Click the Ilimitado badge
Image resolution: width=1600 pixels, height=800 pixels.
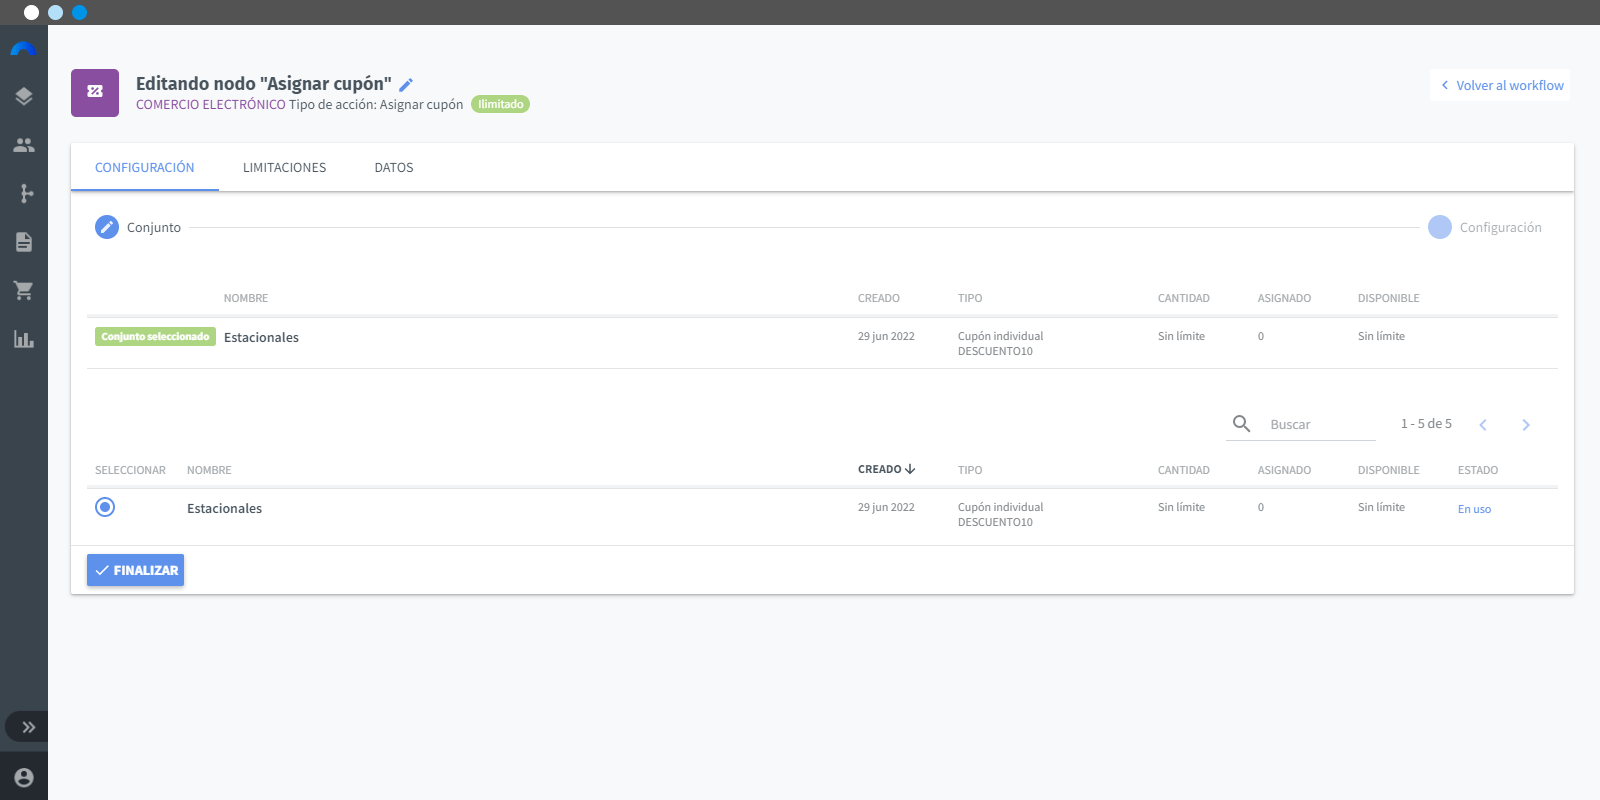click(500, 104)
